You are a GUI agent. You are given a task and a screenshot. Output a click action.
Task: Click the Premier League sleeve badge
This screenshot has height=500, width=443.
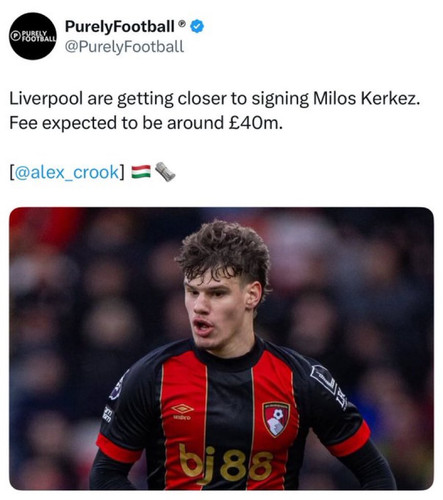(x=117, y=388)
